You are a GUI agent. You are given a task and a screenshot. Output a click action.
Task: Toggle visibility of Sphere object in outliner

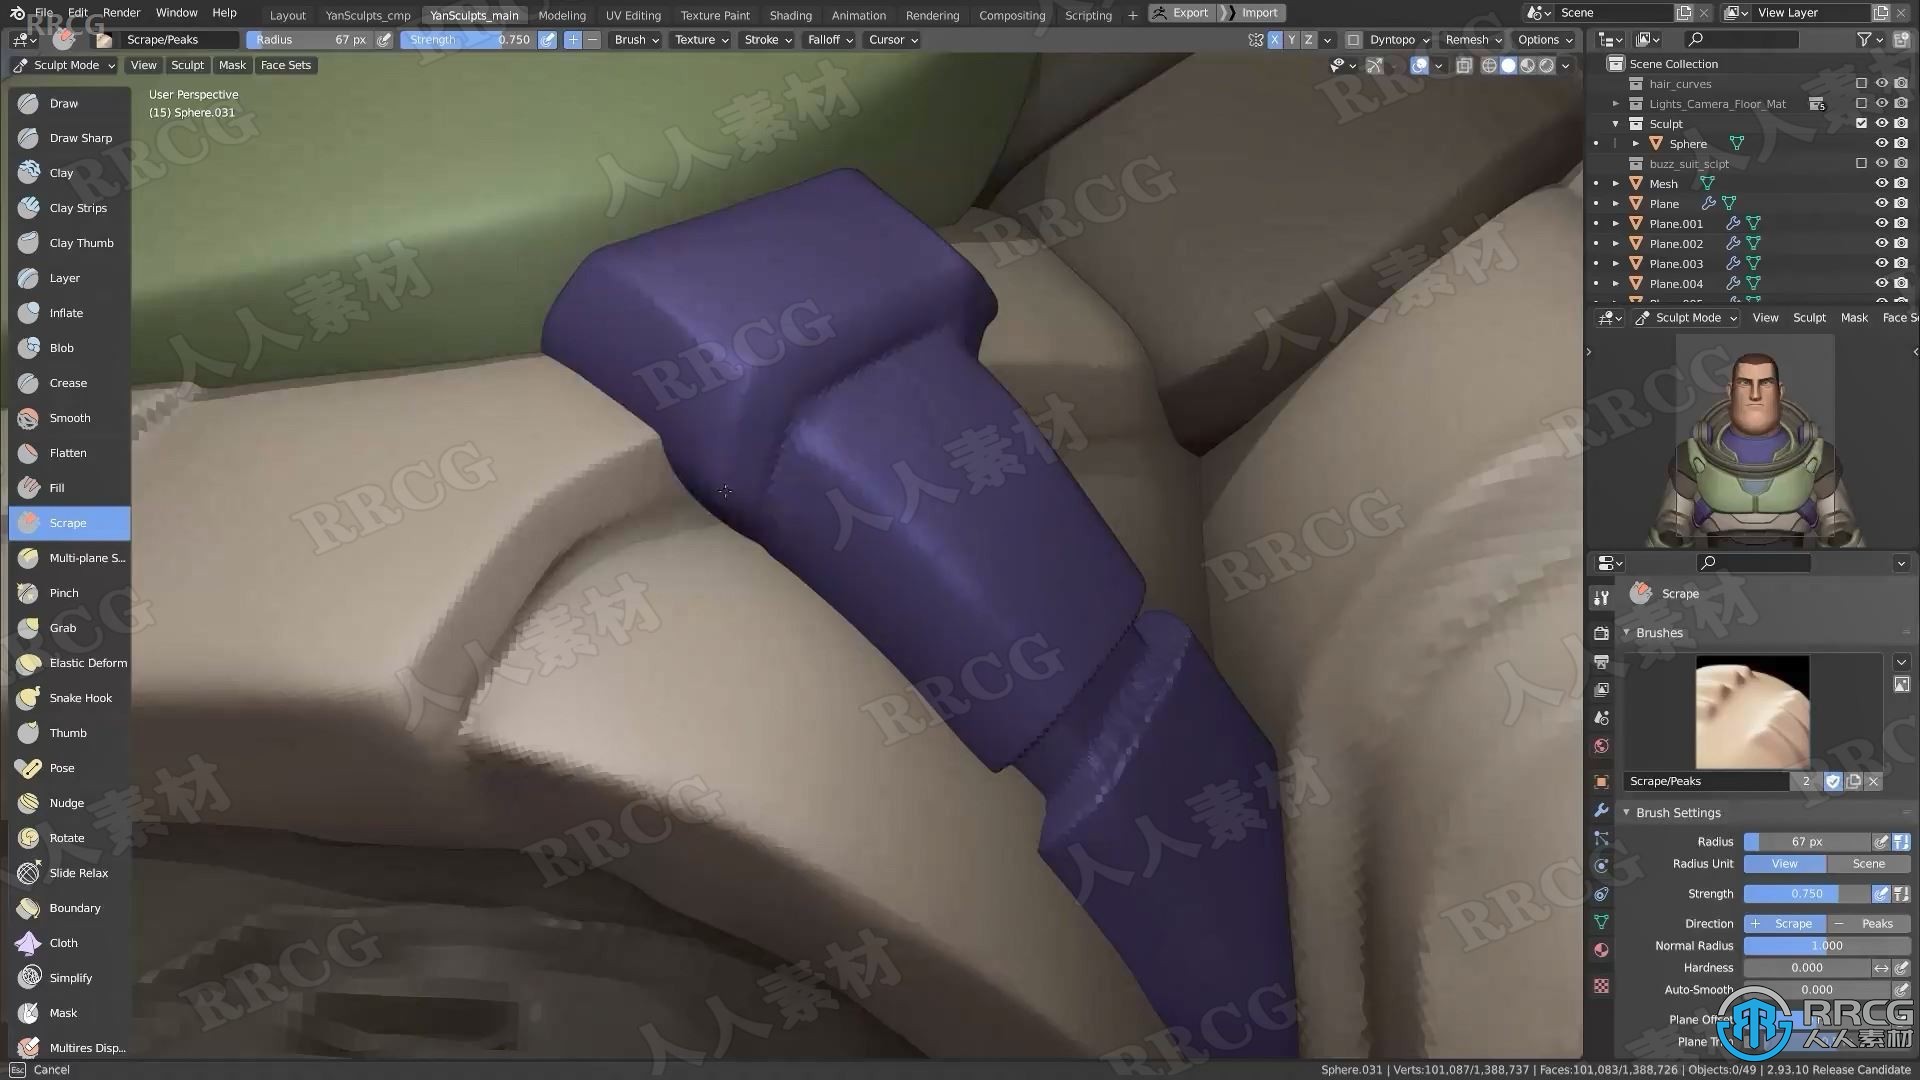(1881, 144)
